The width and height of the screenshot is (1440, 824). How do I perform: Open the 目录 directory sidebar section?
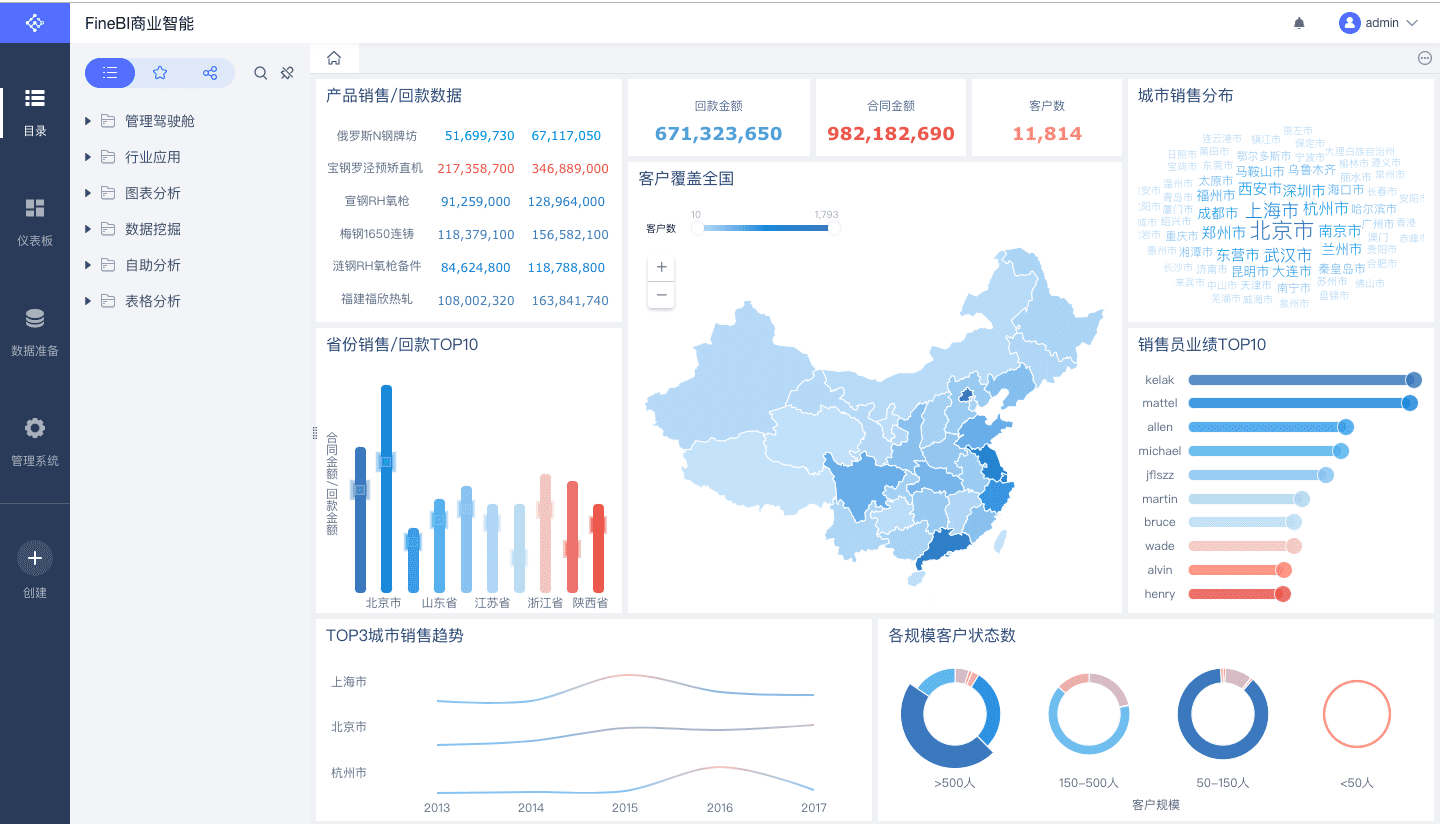tap(35, 110)
